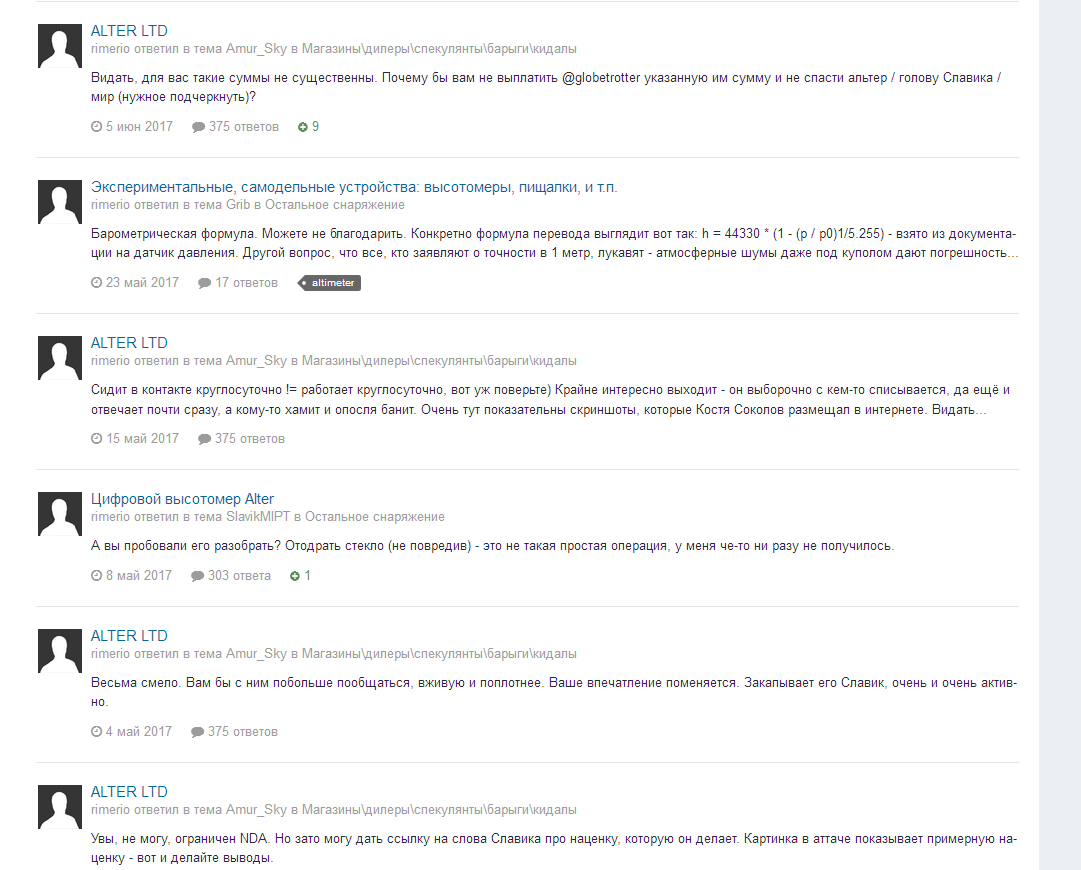Open the altimeter tag
The width and height of the screenshot is (1081, 870).
[x=330, y=283]
